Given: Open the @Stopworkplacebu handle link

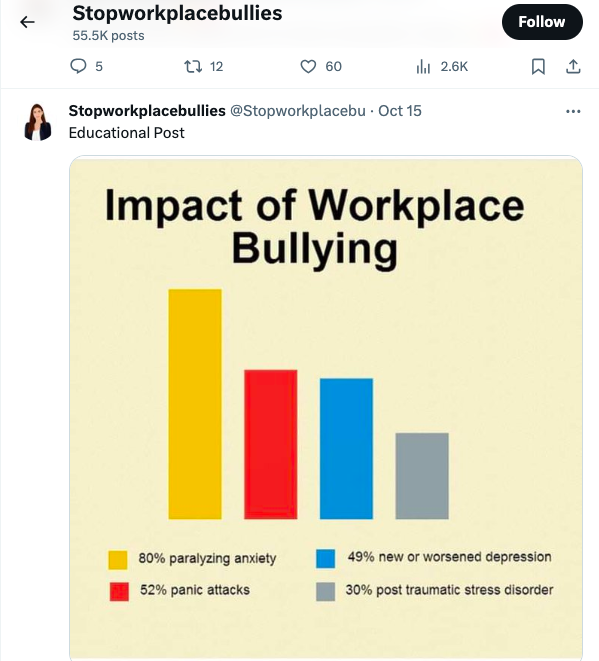Looking at the screenshot, I should click(x=298, y=111).
